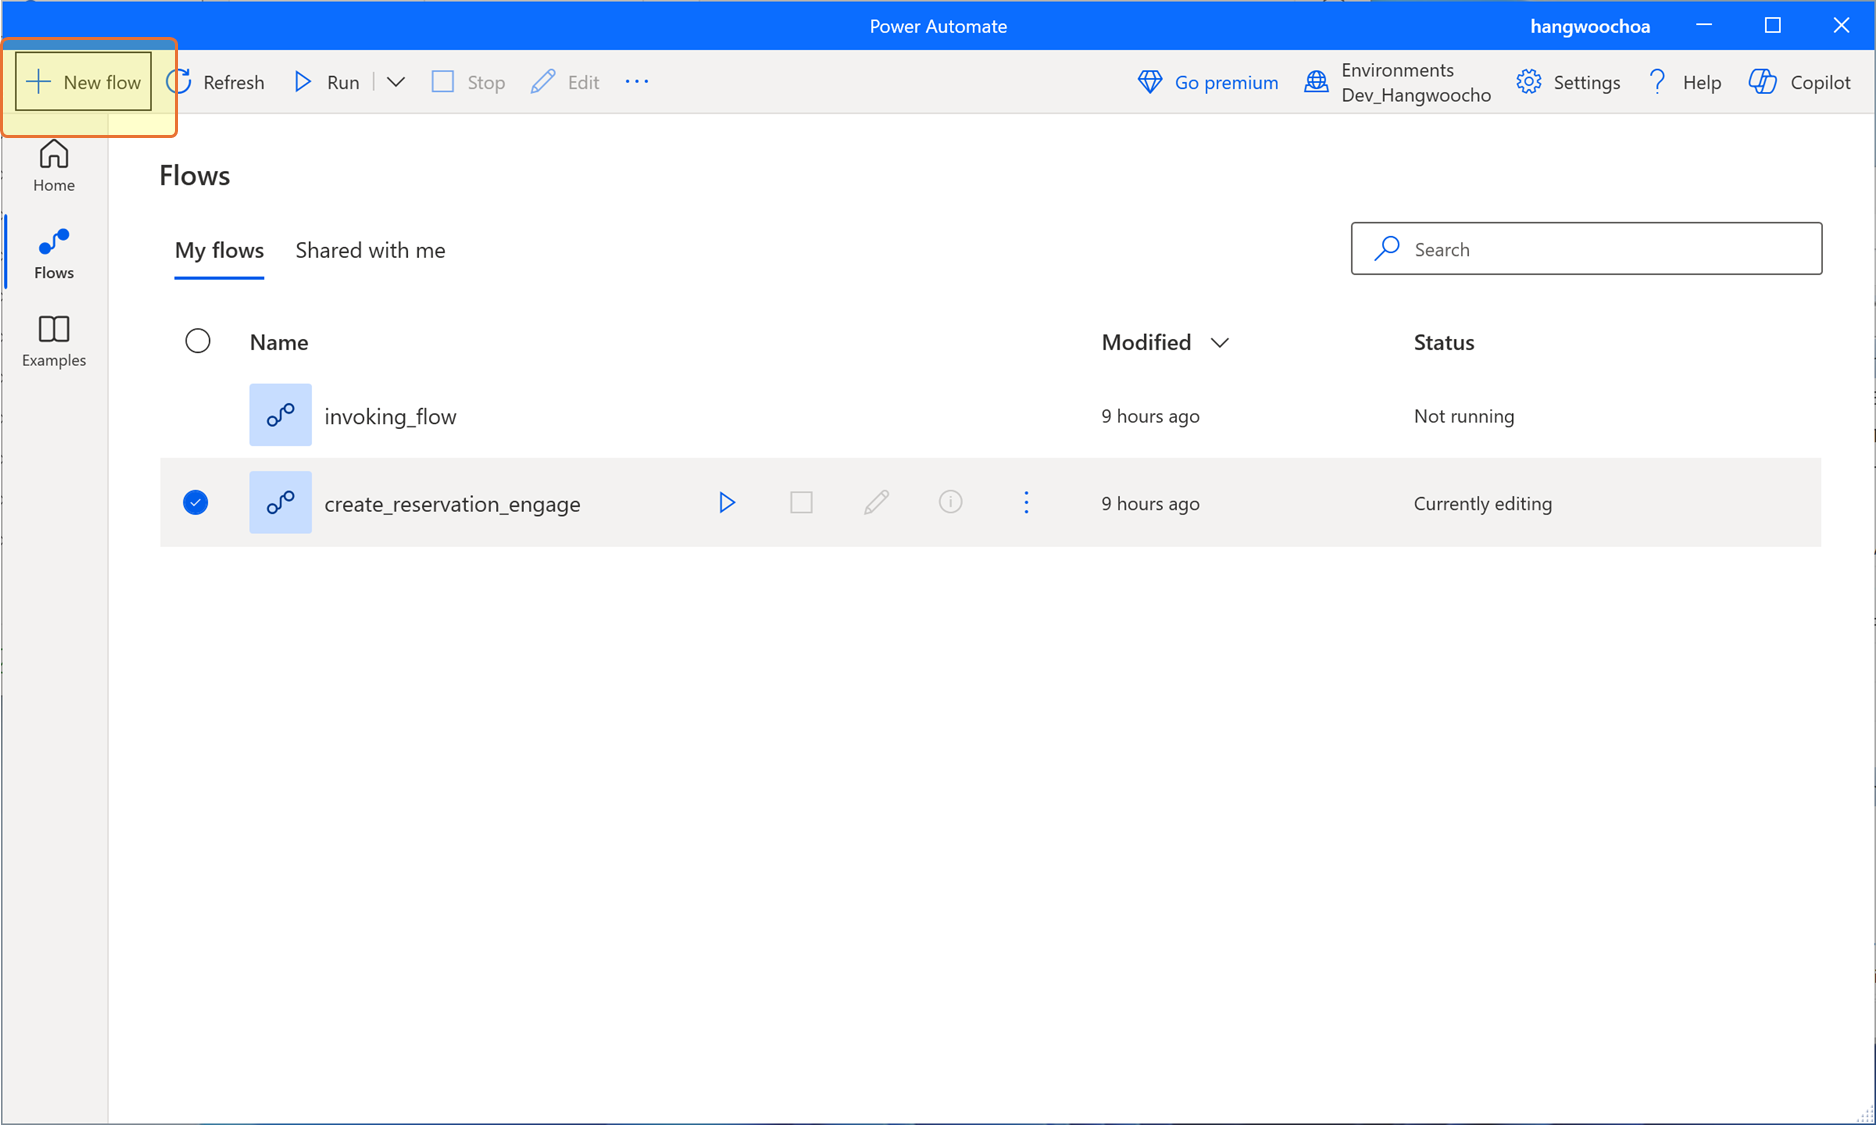Click Go premium link
Viewport: 1876px width, 1125px height.
click(1208, 82)
